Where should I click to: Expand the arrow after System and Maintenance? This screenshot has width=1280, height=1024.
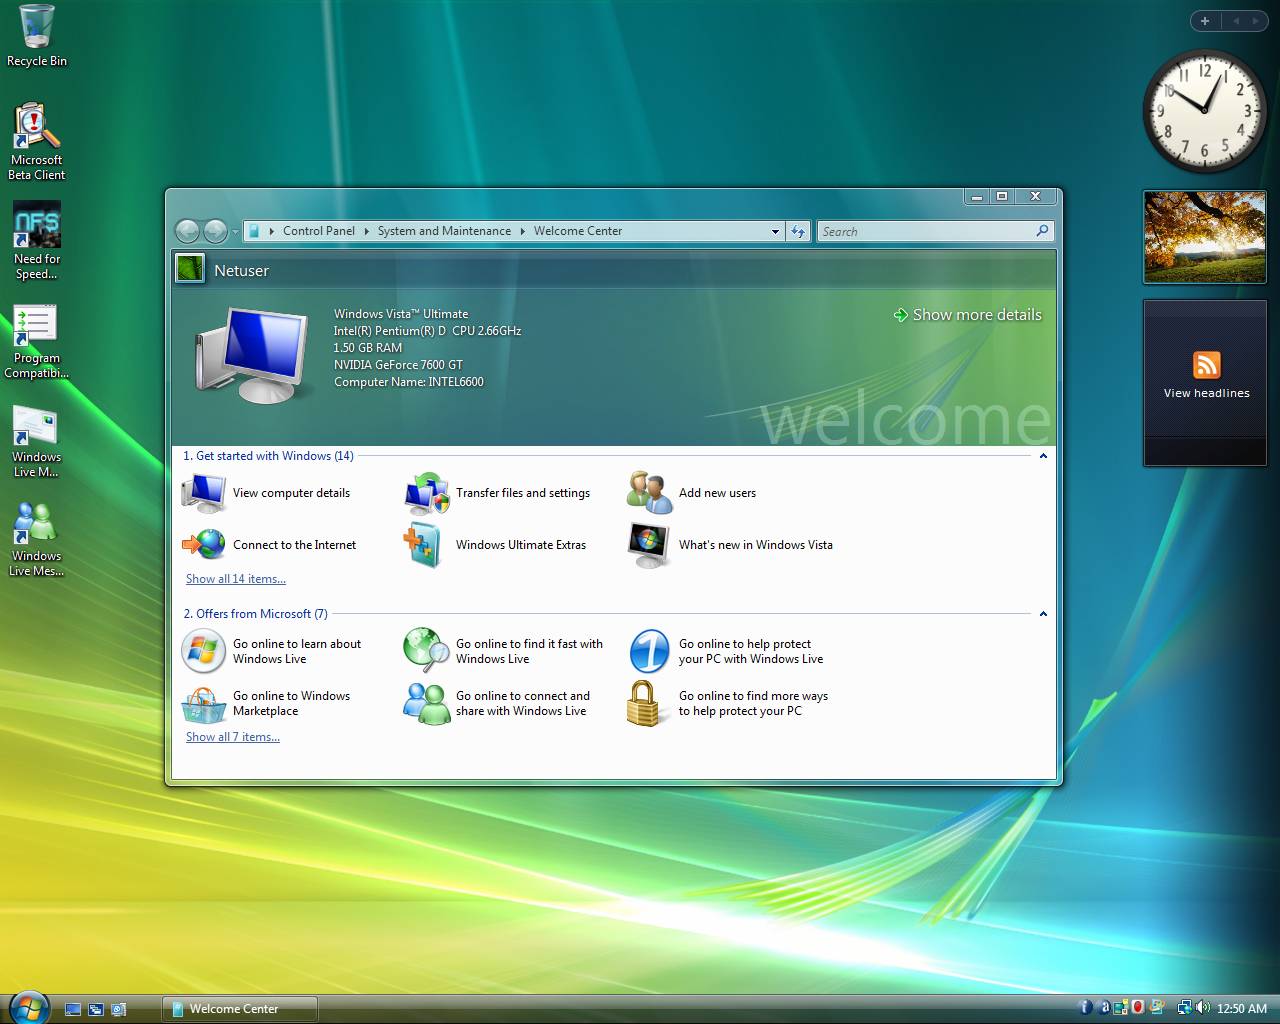pyautogui.click(x=522, y=231)
